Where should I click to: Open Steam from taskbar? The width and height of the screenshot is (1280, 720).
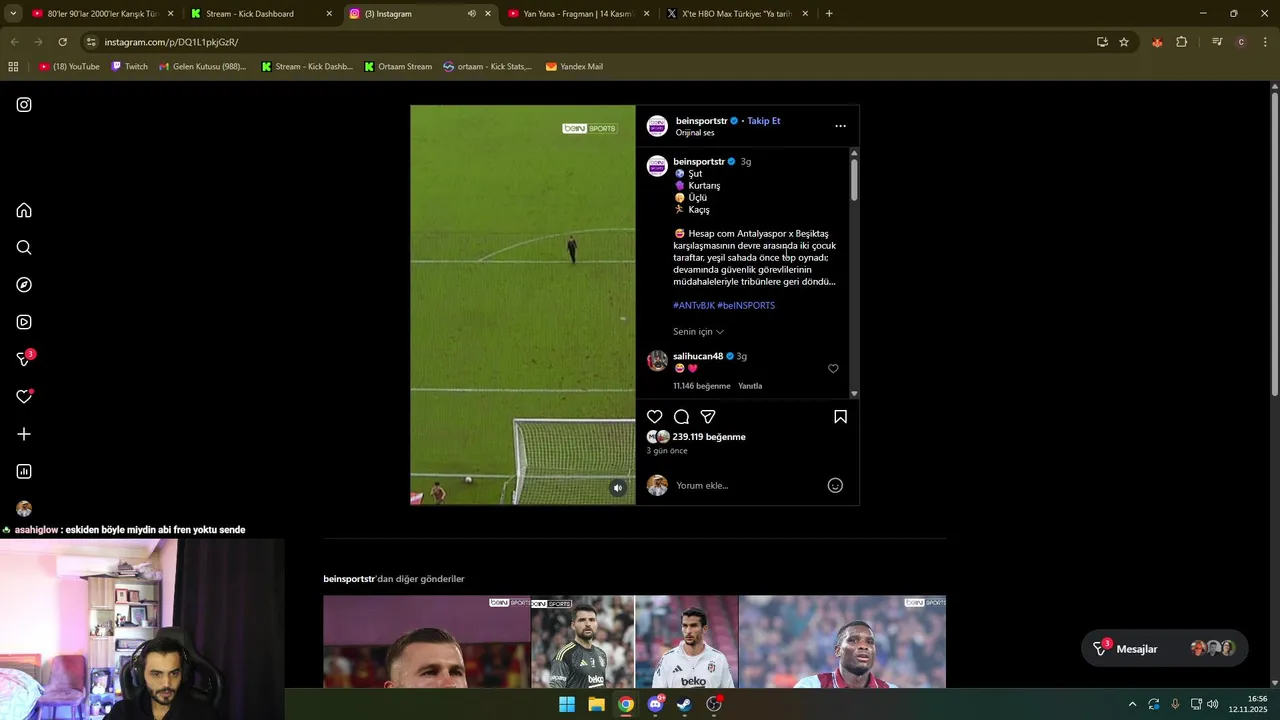coord(685,704)
